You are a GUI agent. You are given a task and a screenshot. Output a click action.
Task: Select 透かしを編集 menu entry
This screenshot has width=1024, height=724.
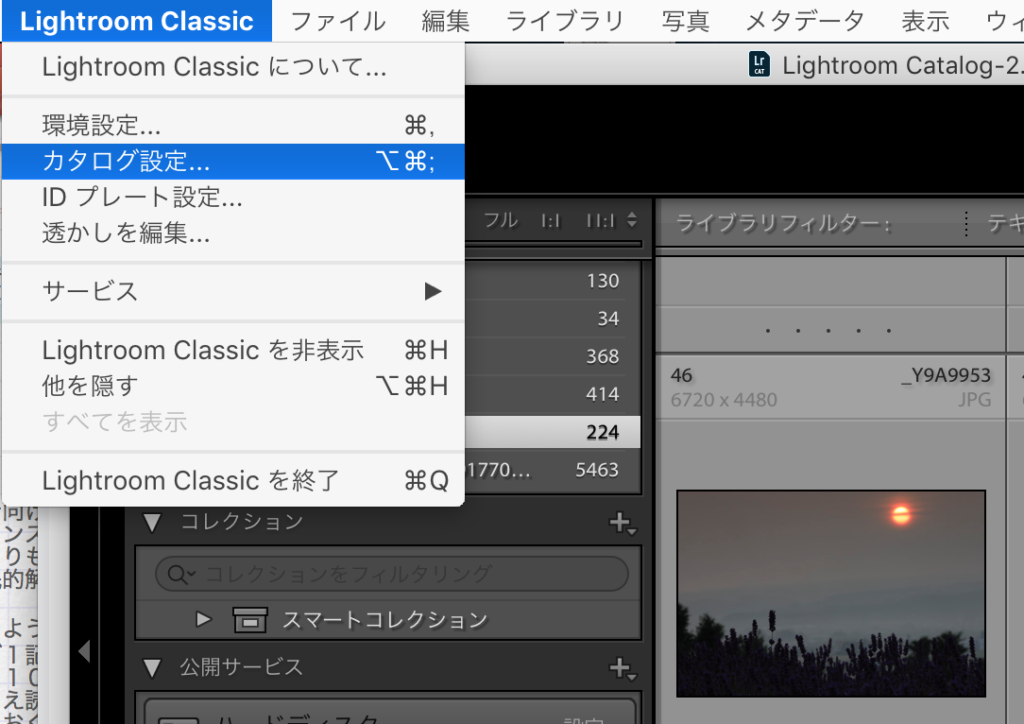[x=233, y=232]
